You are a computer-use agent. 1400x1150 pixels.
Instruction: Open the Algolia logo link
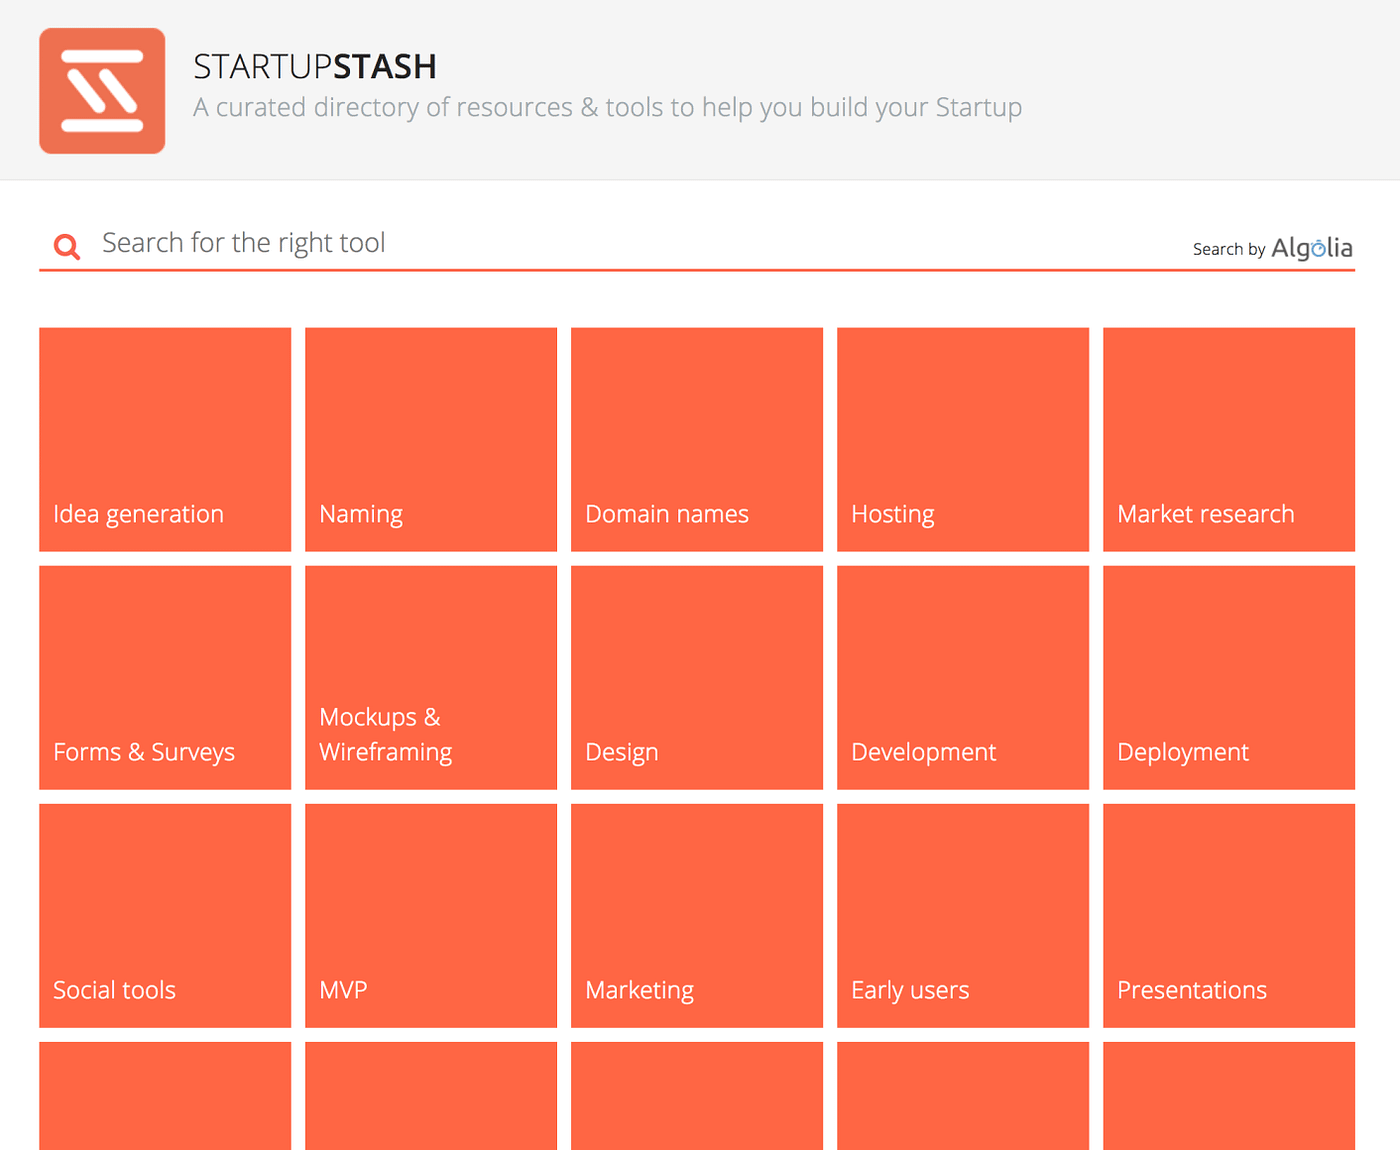(1311, 248)
